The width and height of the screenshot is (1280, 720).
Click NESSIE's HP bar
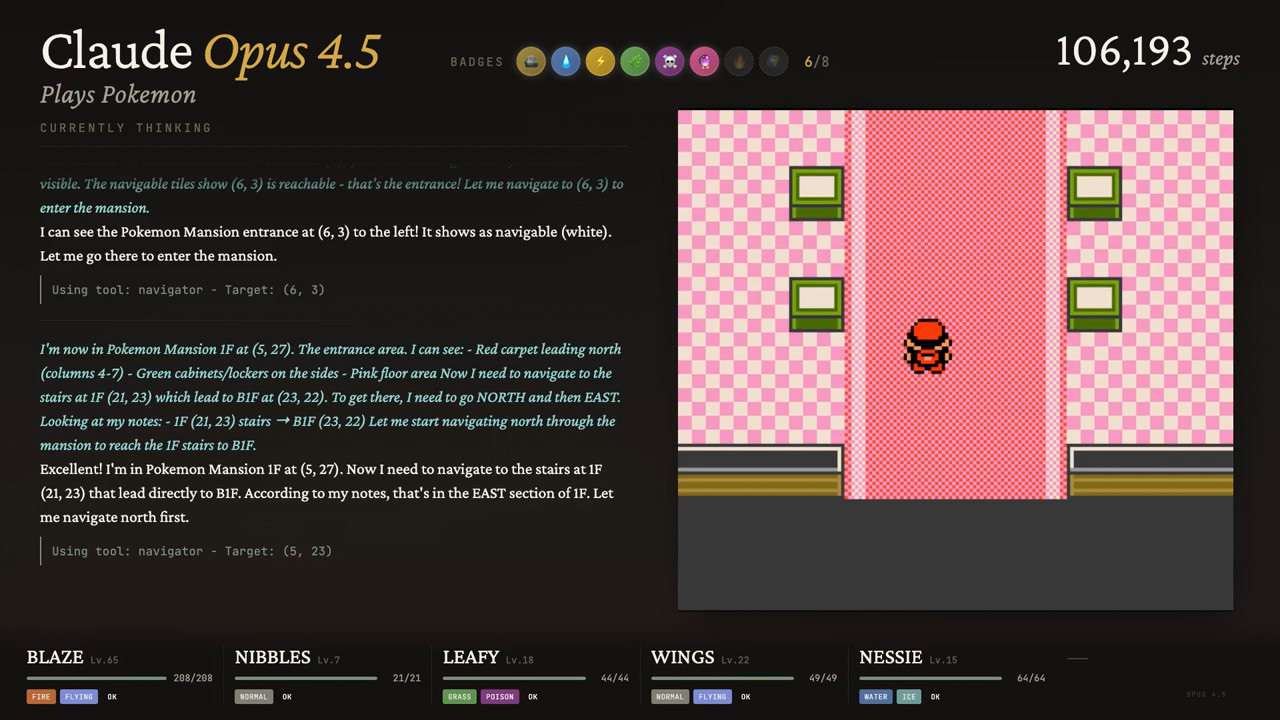[x=930, y=678]
